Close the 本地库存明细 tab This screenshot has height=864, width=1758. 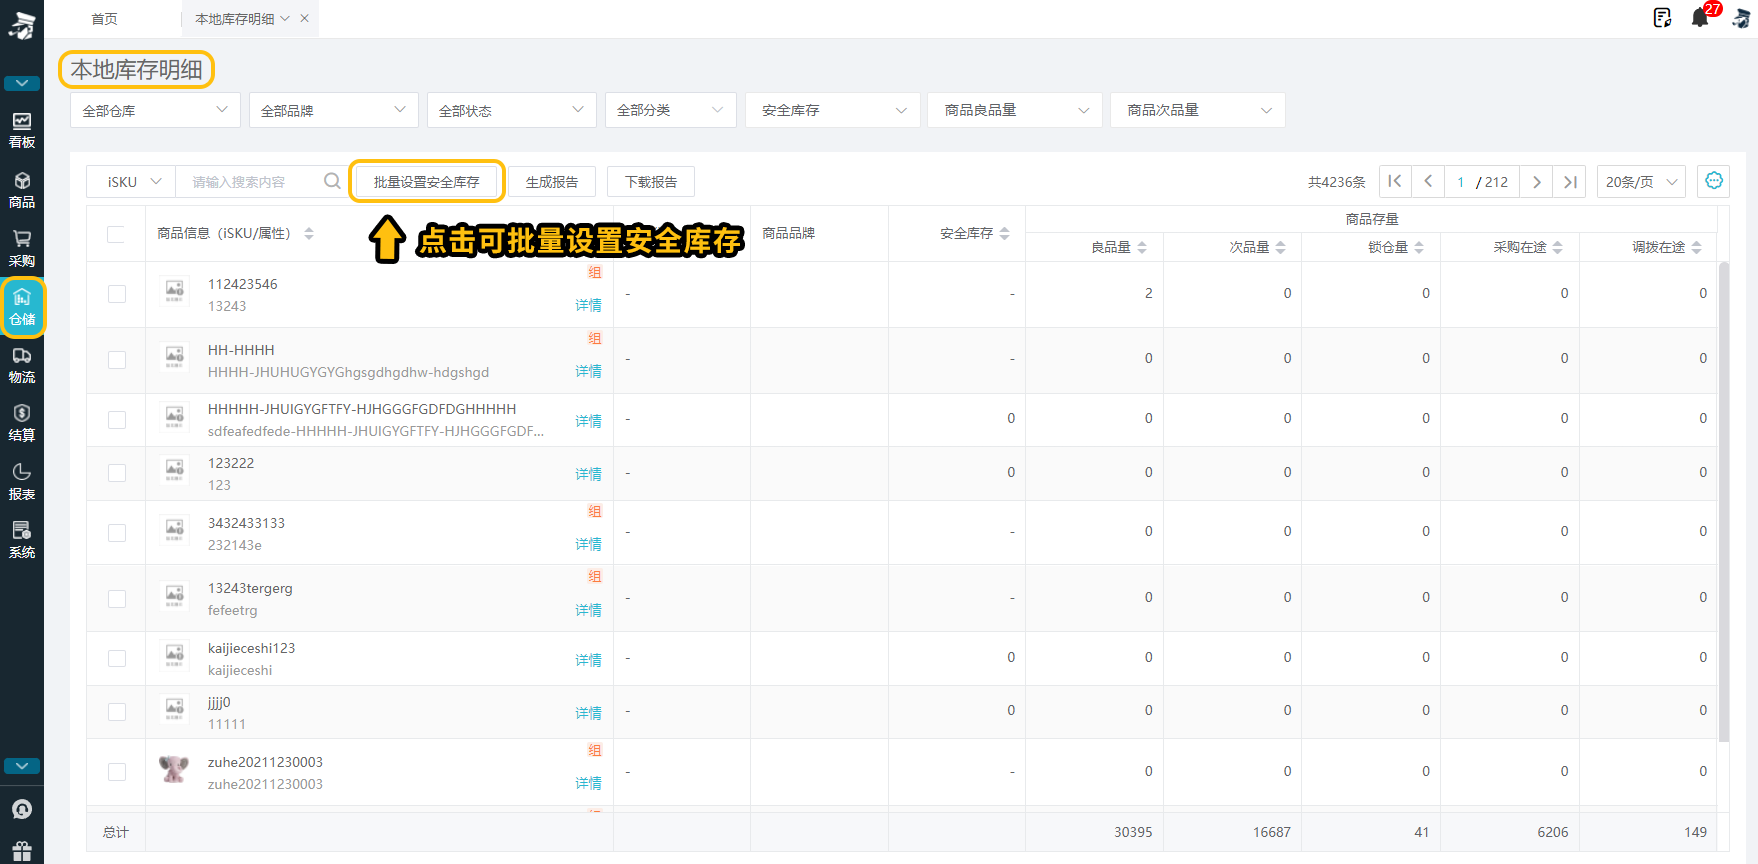click(x=305, y=18)
